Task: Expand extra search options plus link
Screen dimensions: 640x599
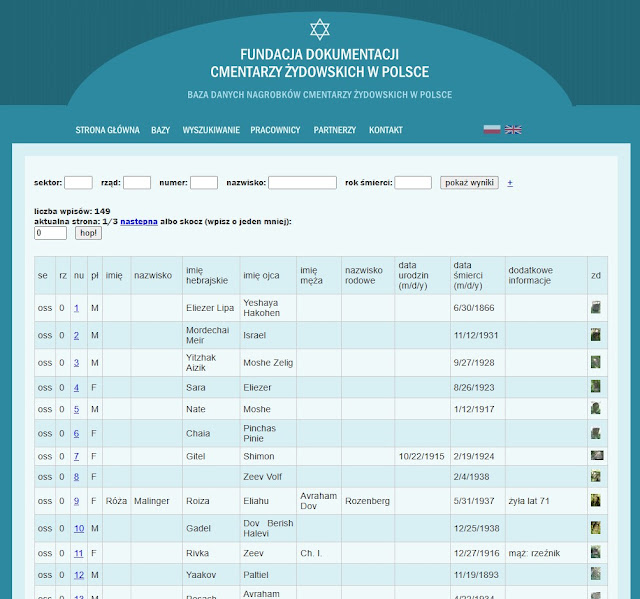Action: [510, 183]
